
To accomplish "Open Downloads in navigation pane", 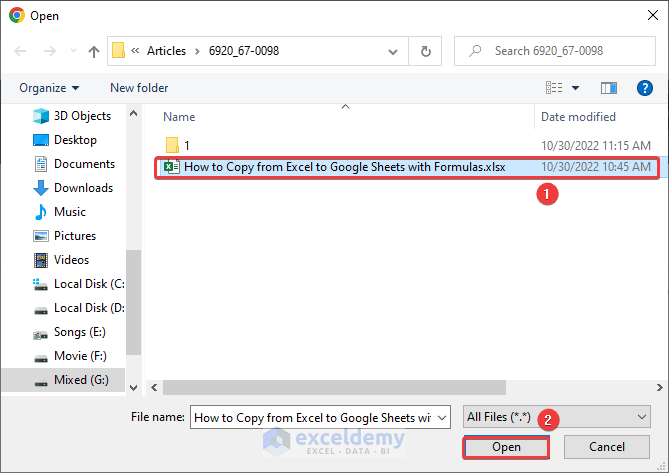I will pos(73,188).
